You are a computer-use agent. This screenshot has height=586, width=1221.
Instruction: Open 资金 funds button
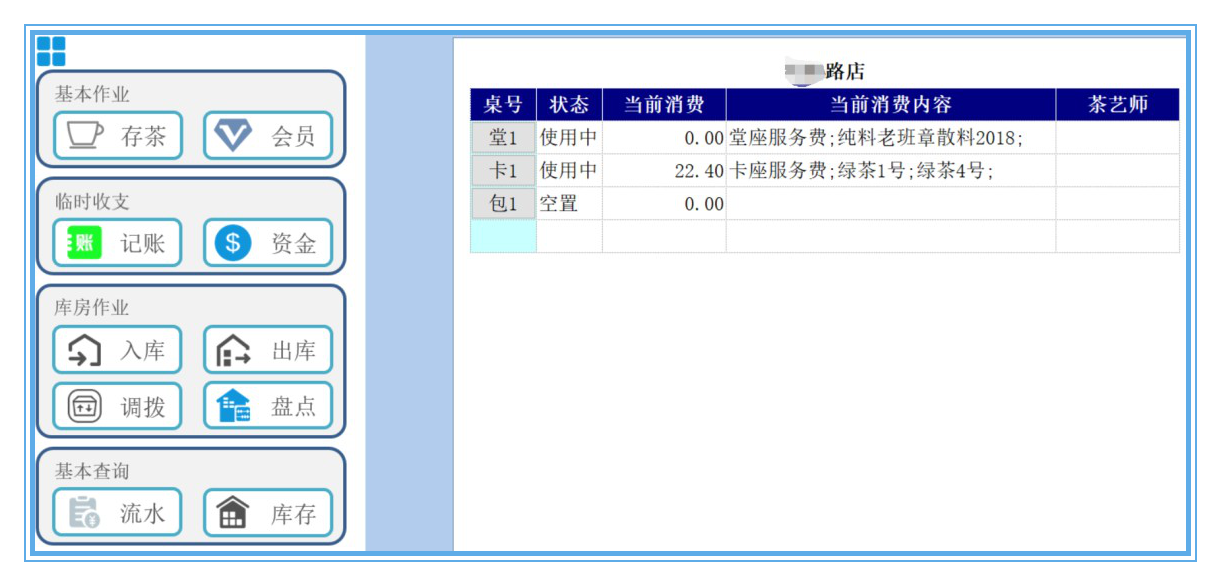click(x=268, y=242)
